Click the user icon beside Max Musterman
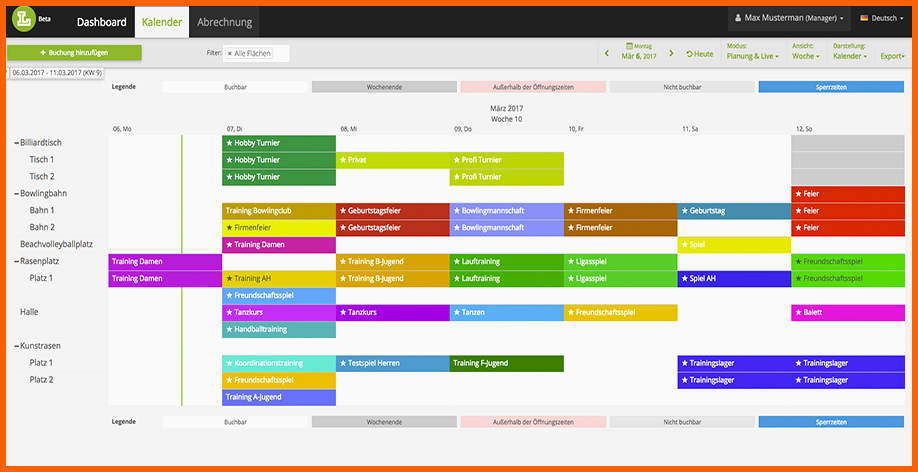Image resolution: width=918 pixels, height=472 pixels. point(738,18)
